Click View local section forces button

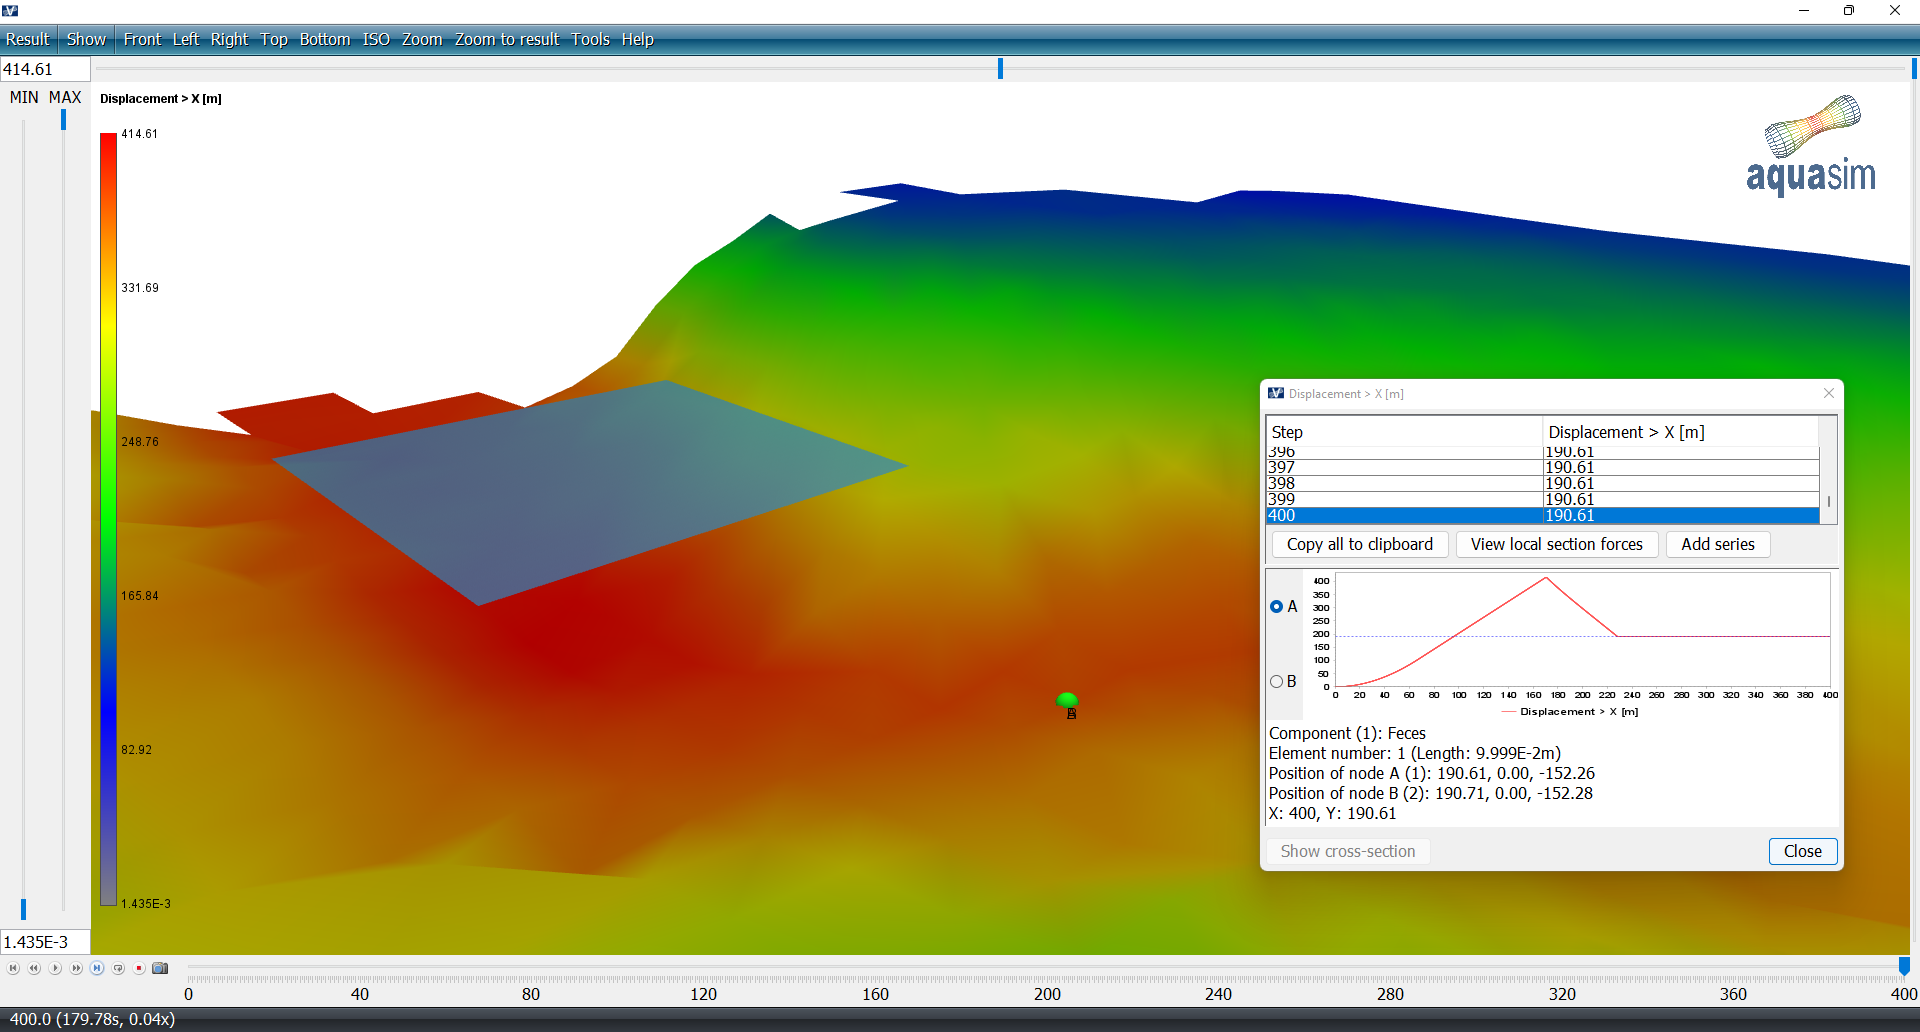[x=1557, y=544]
